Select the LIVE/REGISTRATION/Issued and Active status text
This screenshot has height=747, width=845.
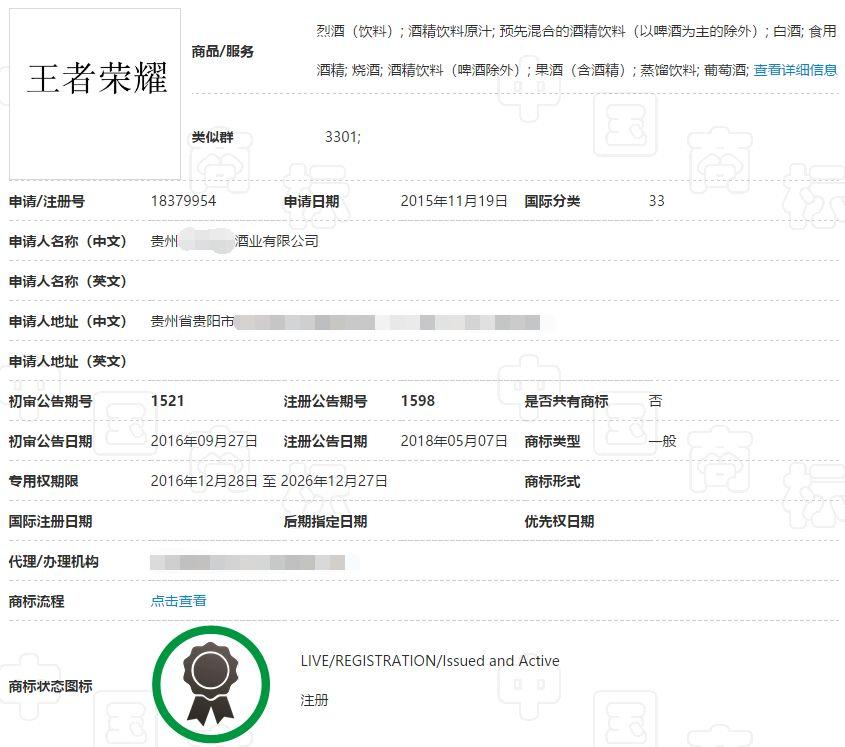tap(430, 661)
